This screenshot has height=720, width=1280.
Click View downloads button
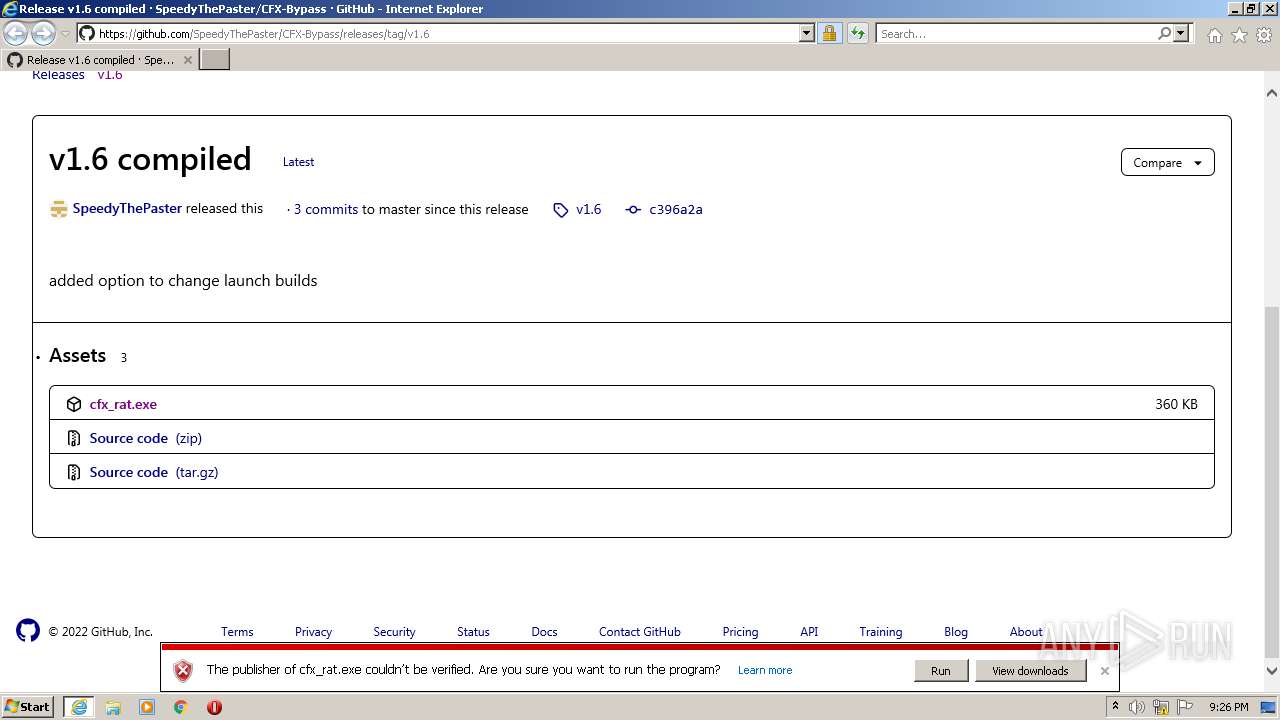1030,671
